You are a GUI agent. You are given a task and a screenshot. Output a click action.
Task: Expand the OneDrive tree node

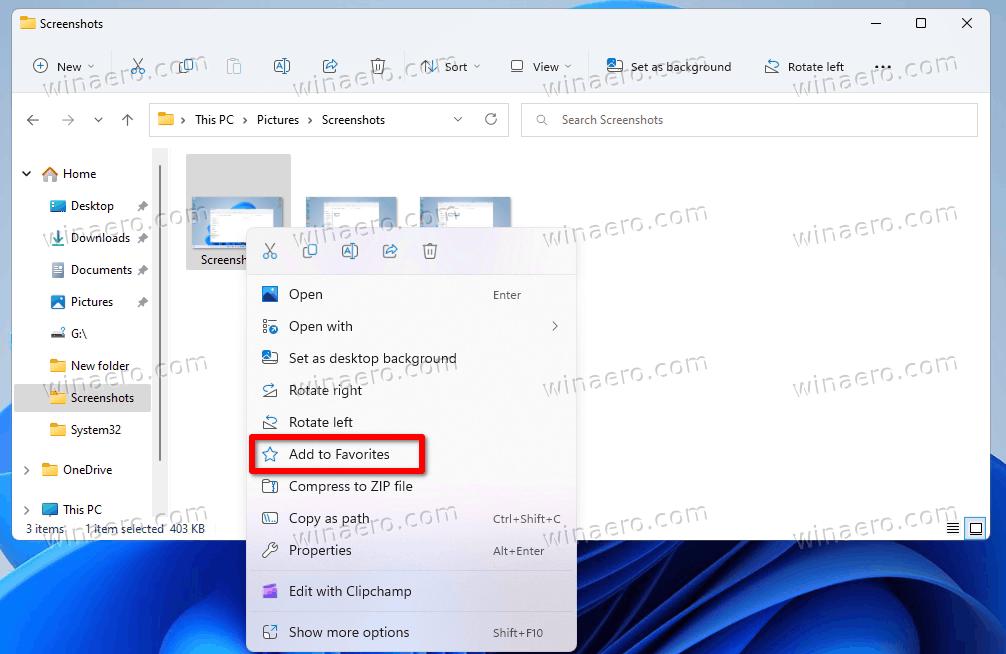(x=27, y=470)
